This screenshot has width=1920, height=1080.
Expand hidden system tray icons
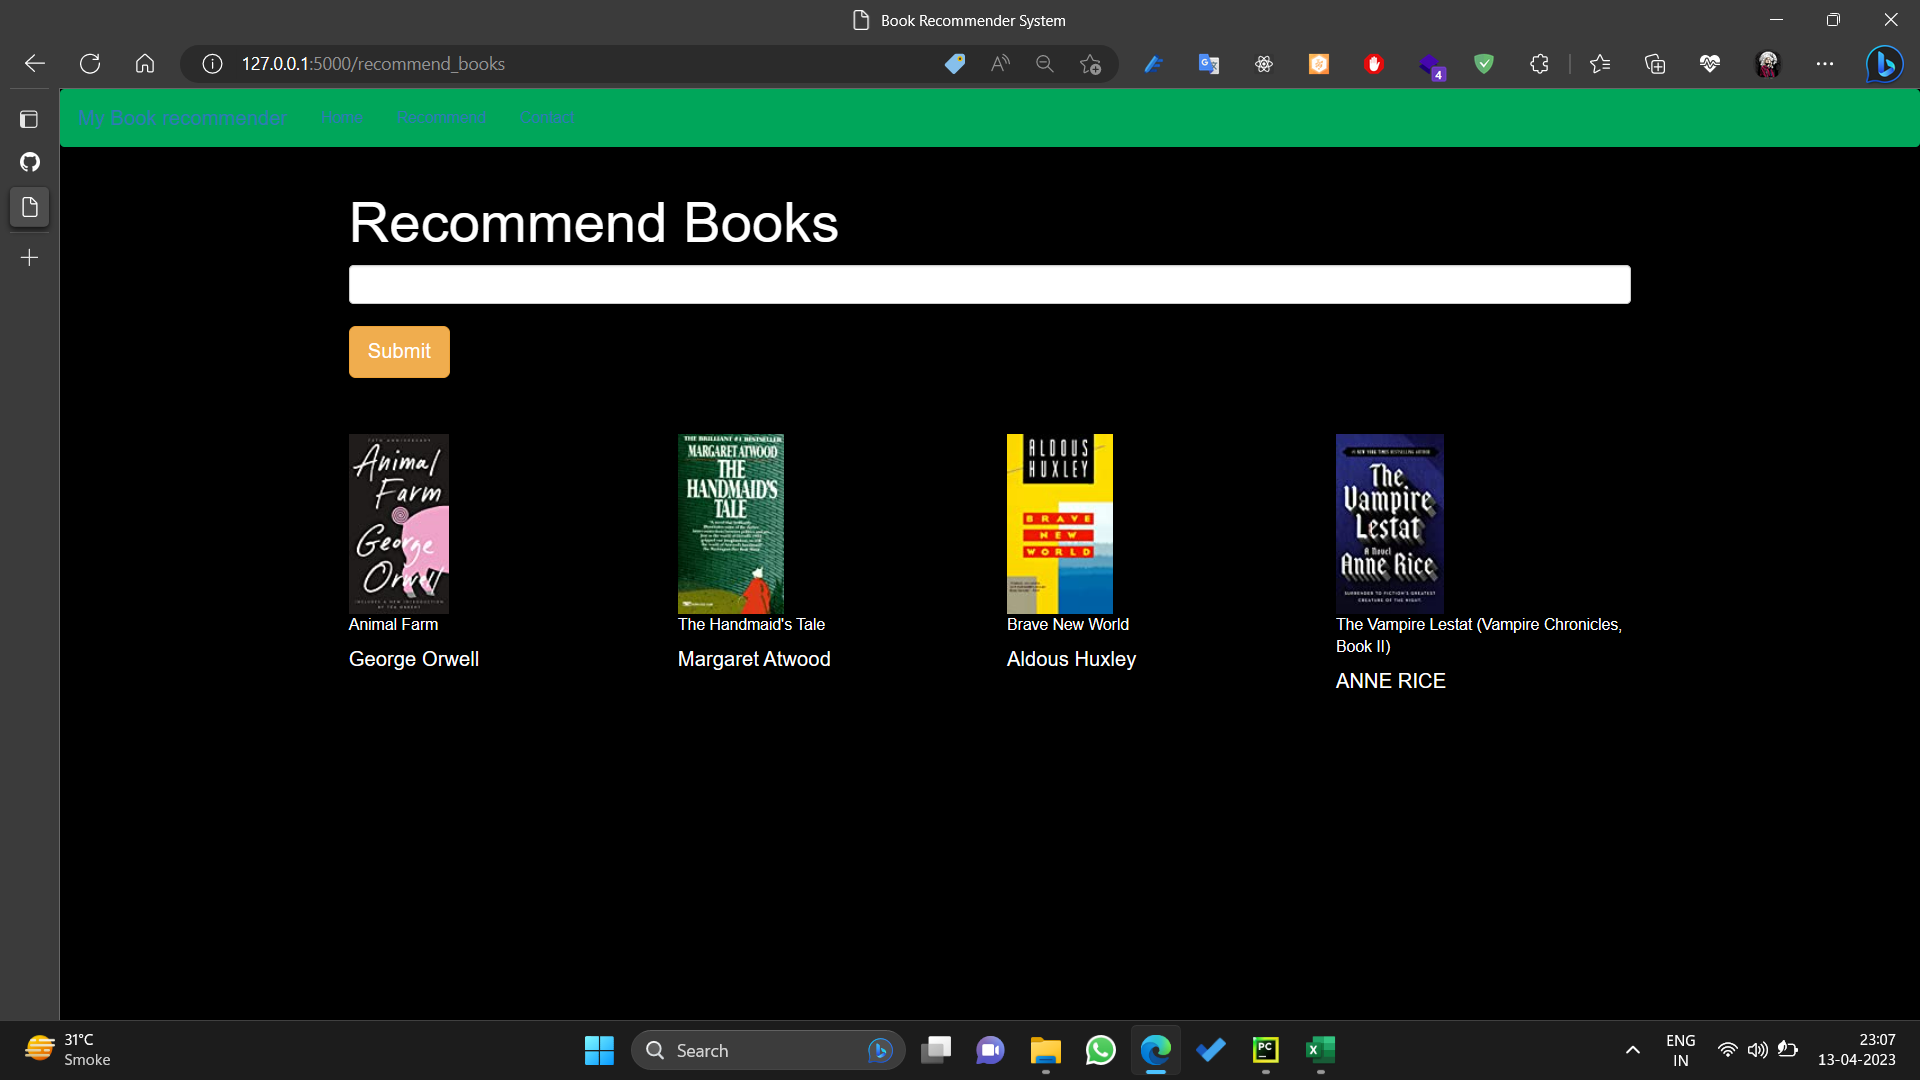pyautogui.click(x=1632, y=1050)
